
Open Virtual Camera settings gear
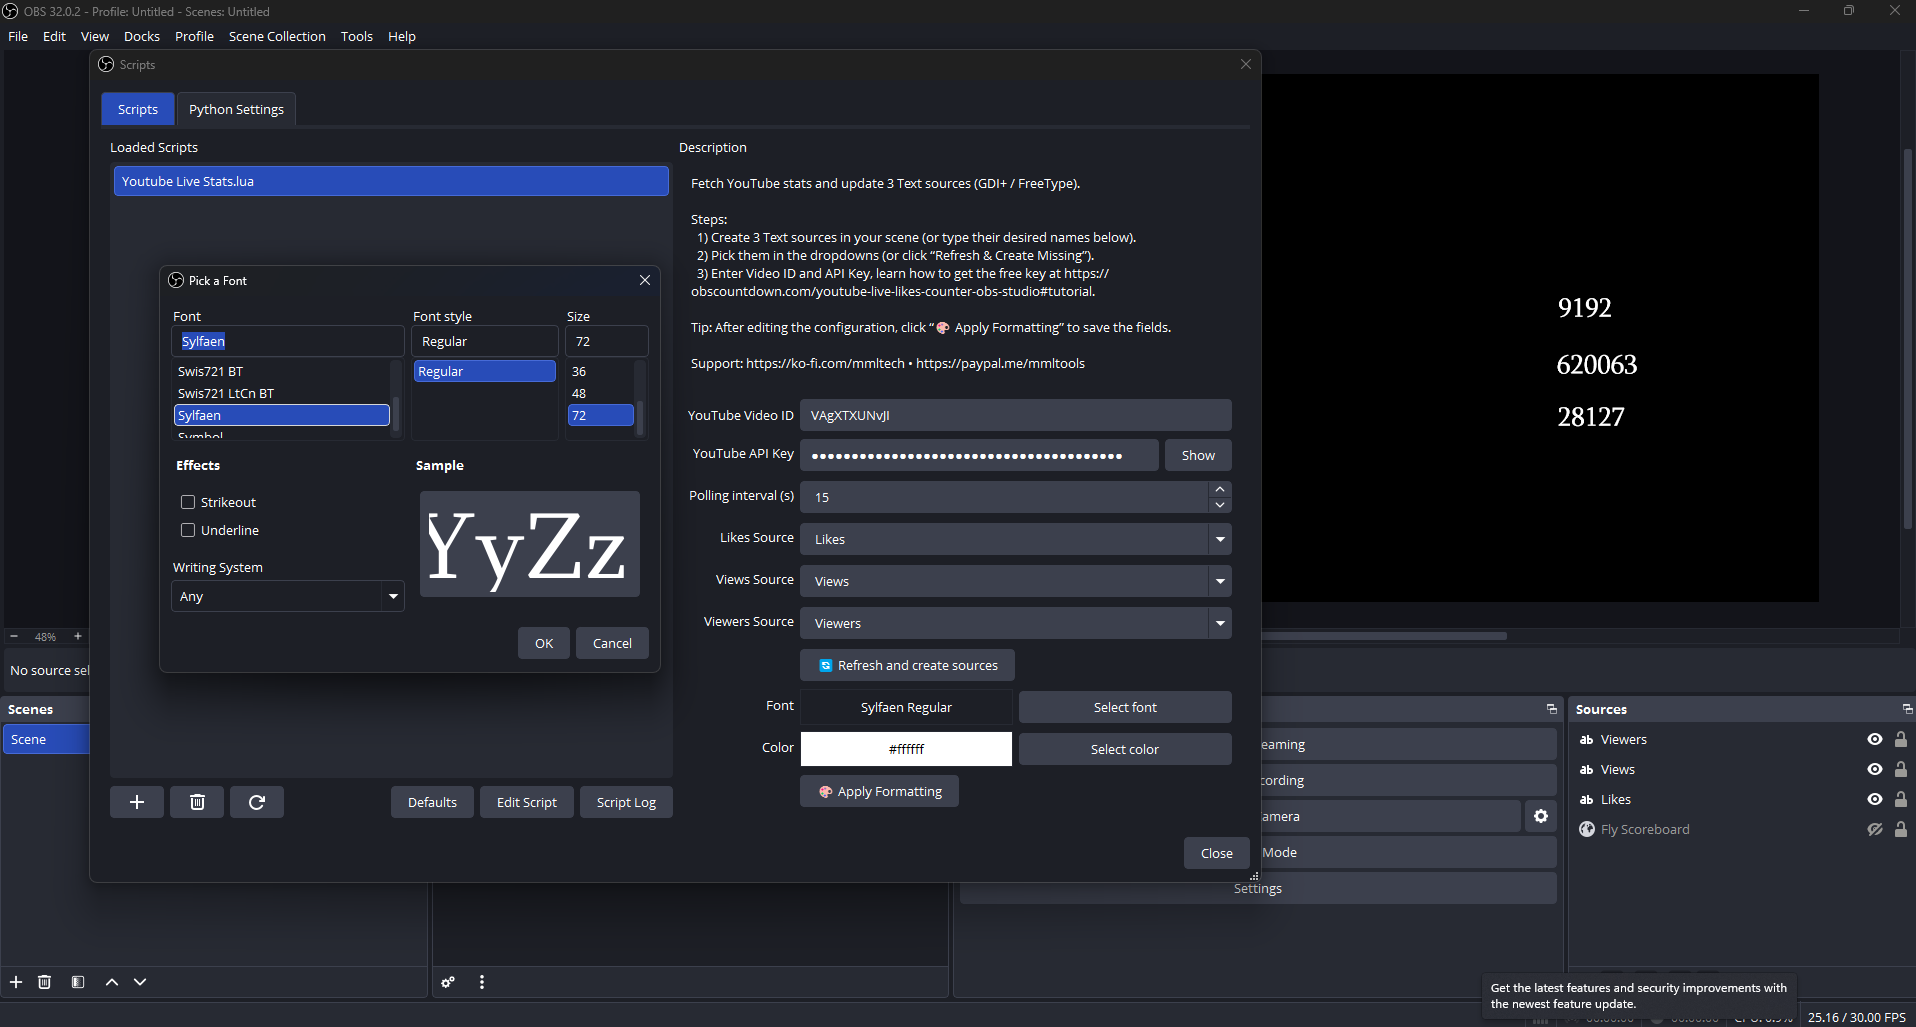tap(1540, 815)
